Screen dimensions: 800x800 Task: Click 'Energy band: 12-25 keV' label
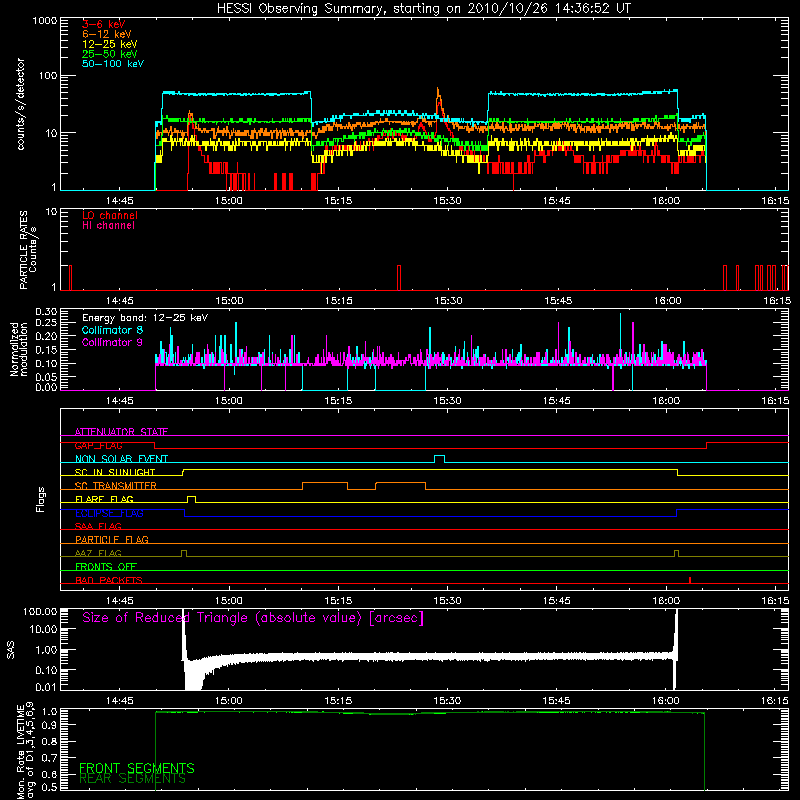coord(145,318)
